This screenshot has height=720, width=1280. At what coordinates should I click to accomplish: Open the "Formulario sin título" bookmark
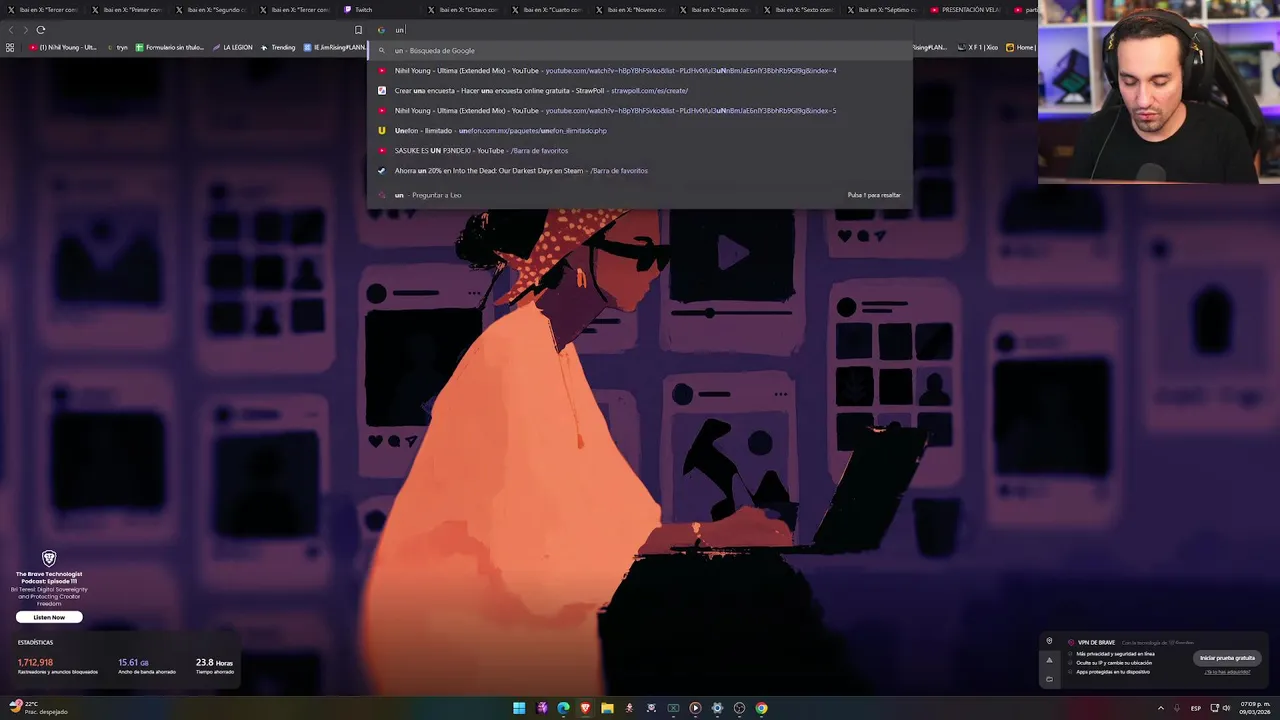[x=170, y=47]
